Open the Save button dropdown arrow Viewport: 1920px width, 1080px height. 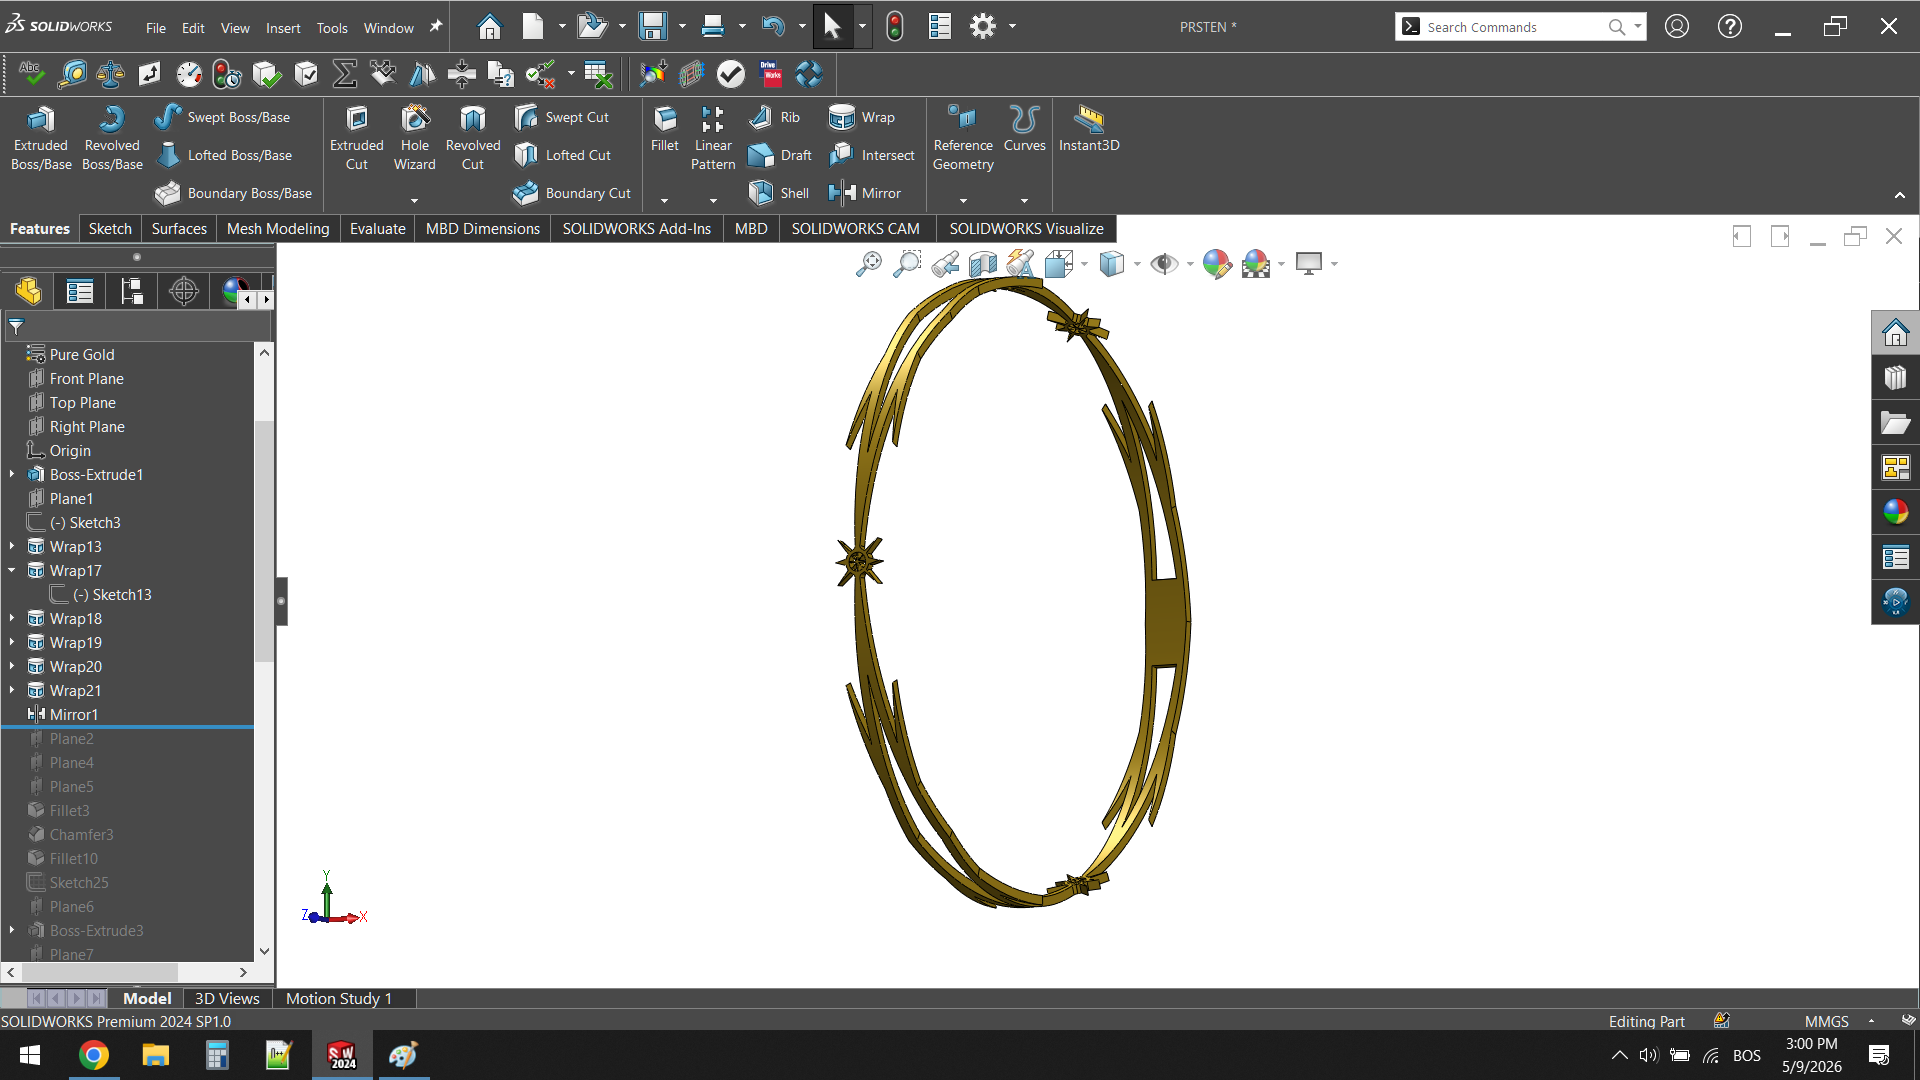[682, 27]
